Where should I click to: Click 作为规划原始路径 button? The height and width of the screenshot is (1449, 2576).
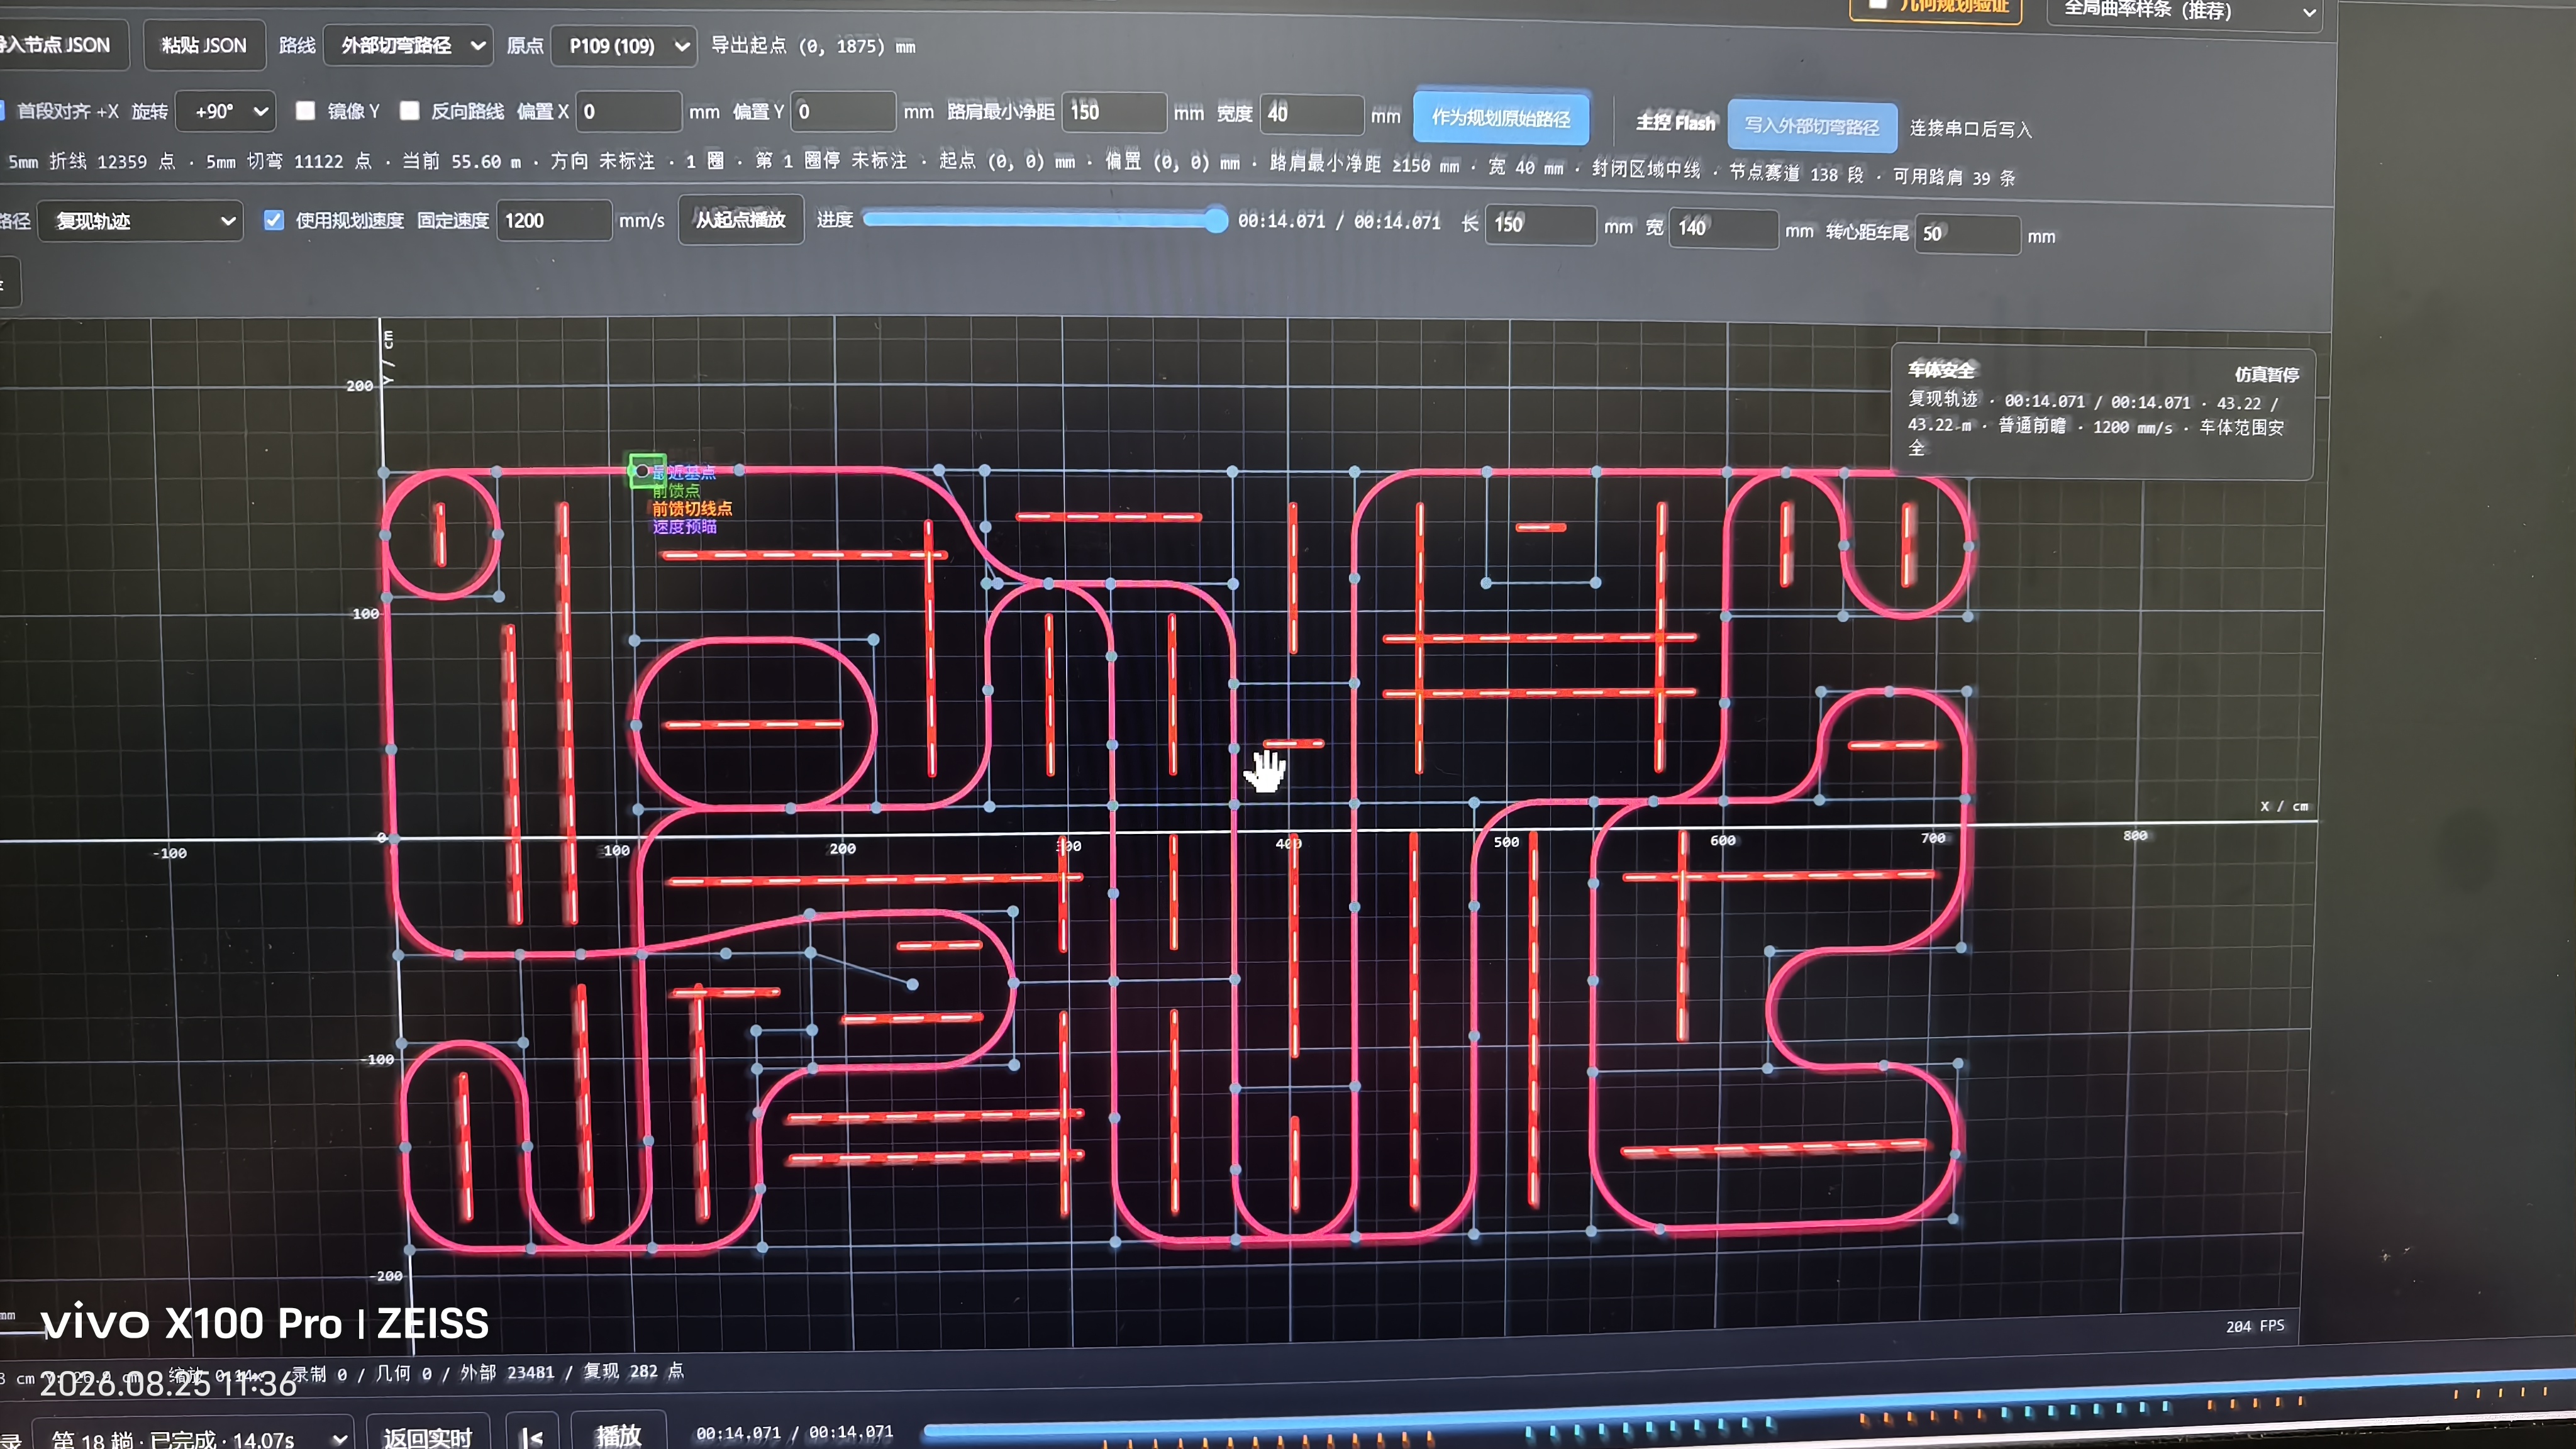(x=1500, y=118)
